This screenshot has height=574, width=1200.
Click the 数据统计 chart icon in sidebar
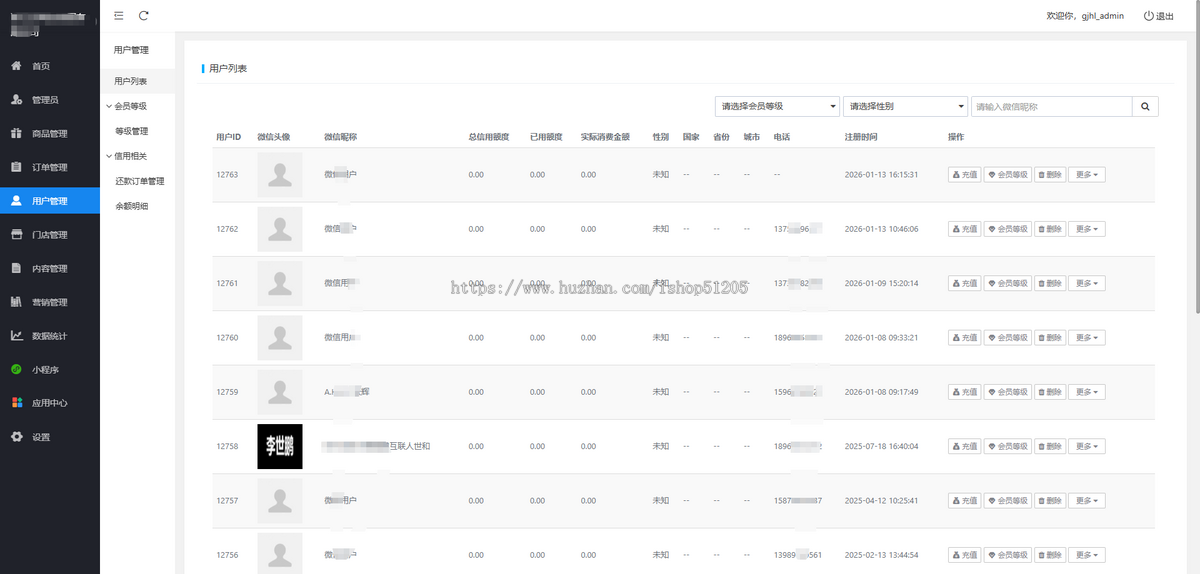click(16, 336)
